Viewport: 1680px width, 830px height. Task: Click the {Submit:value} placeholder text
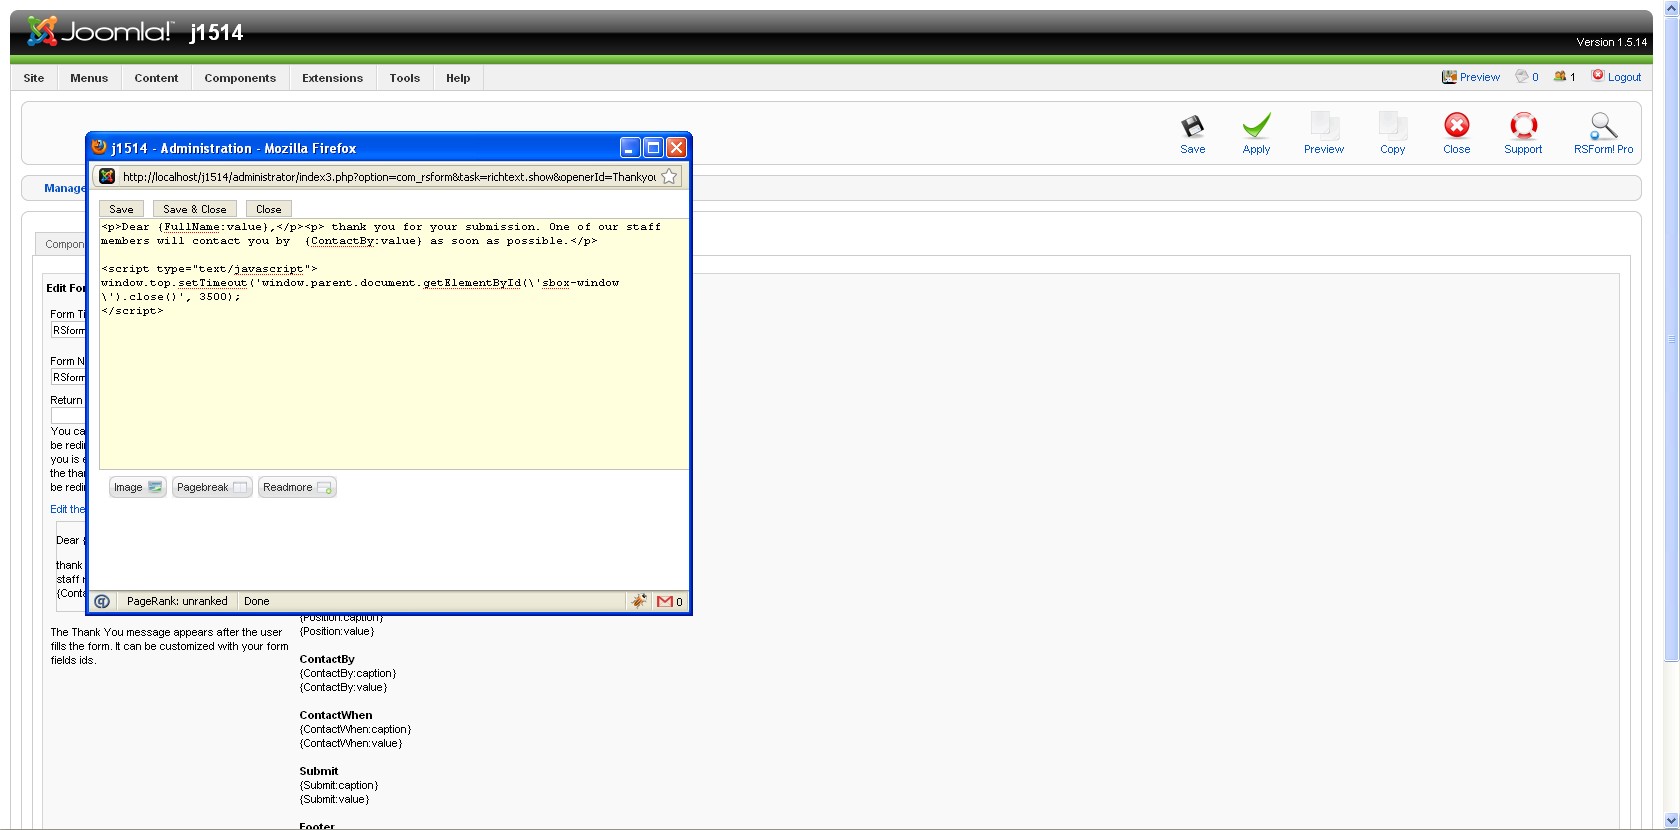click(334, 799)
